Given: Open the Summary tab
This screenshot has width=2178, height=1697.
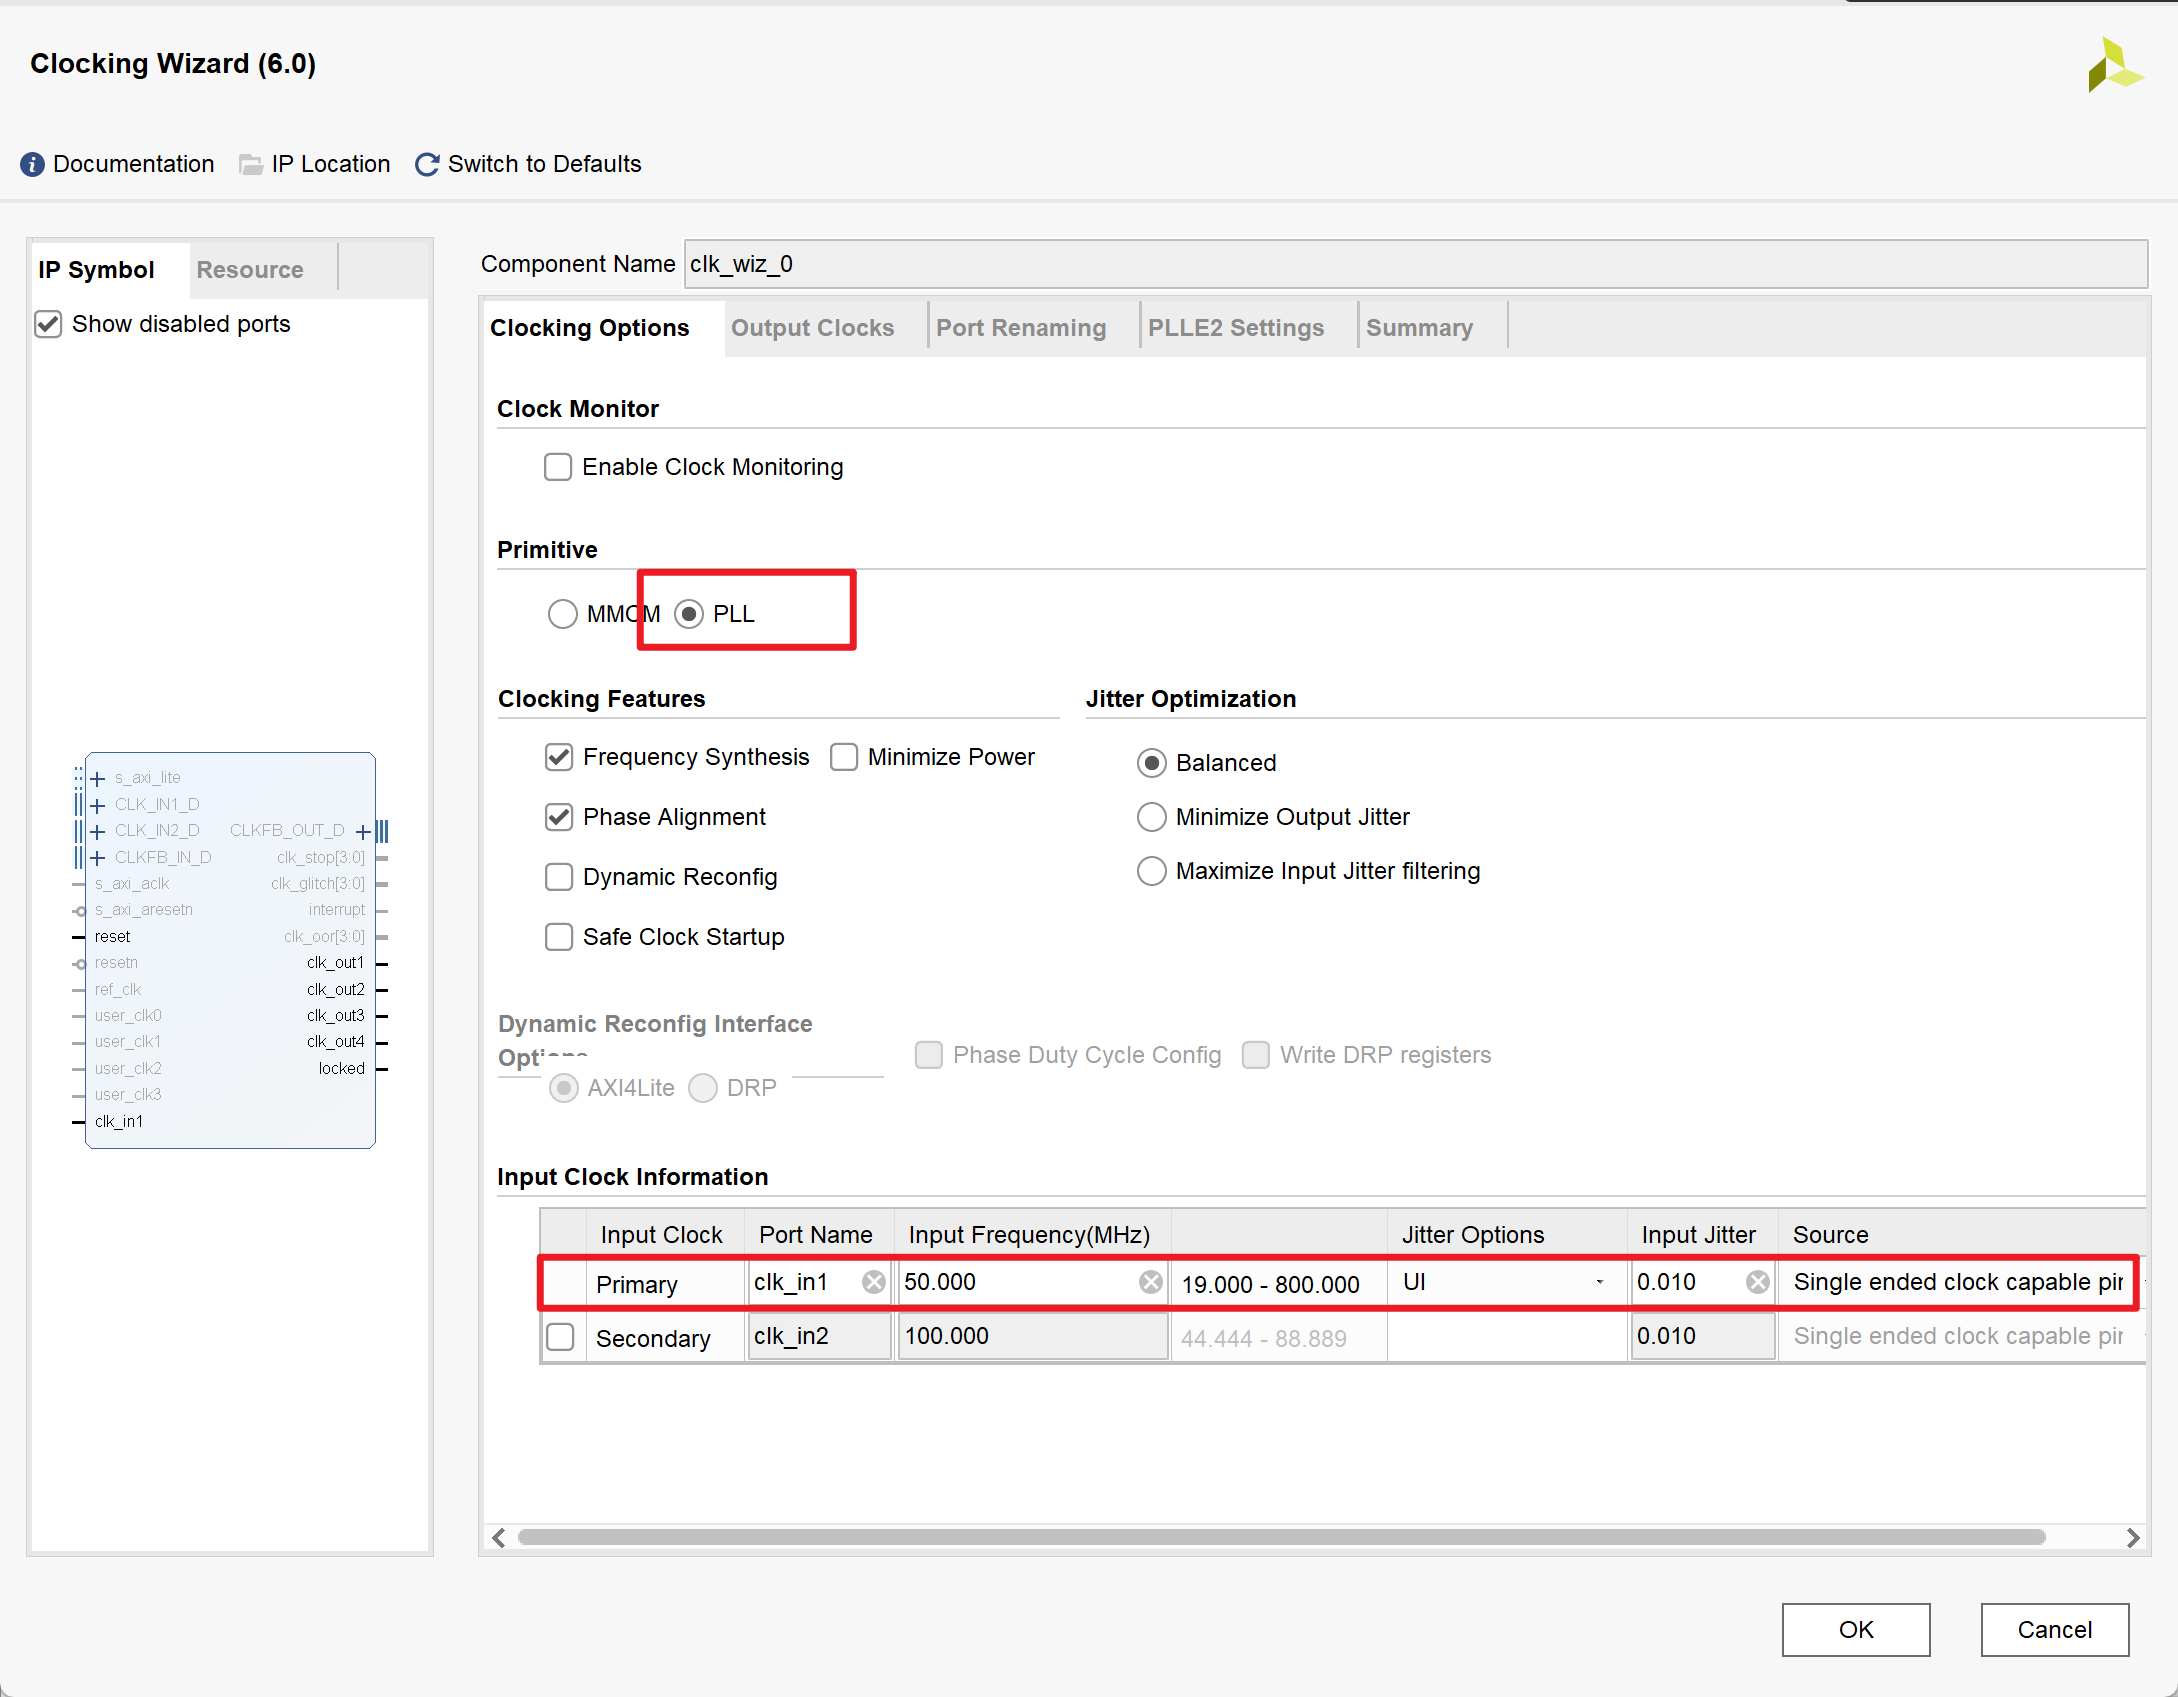Looking at the screenshot, I should tap(1420, 328).
